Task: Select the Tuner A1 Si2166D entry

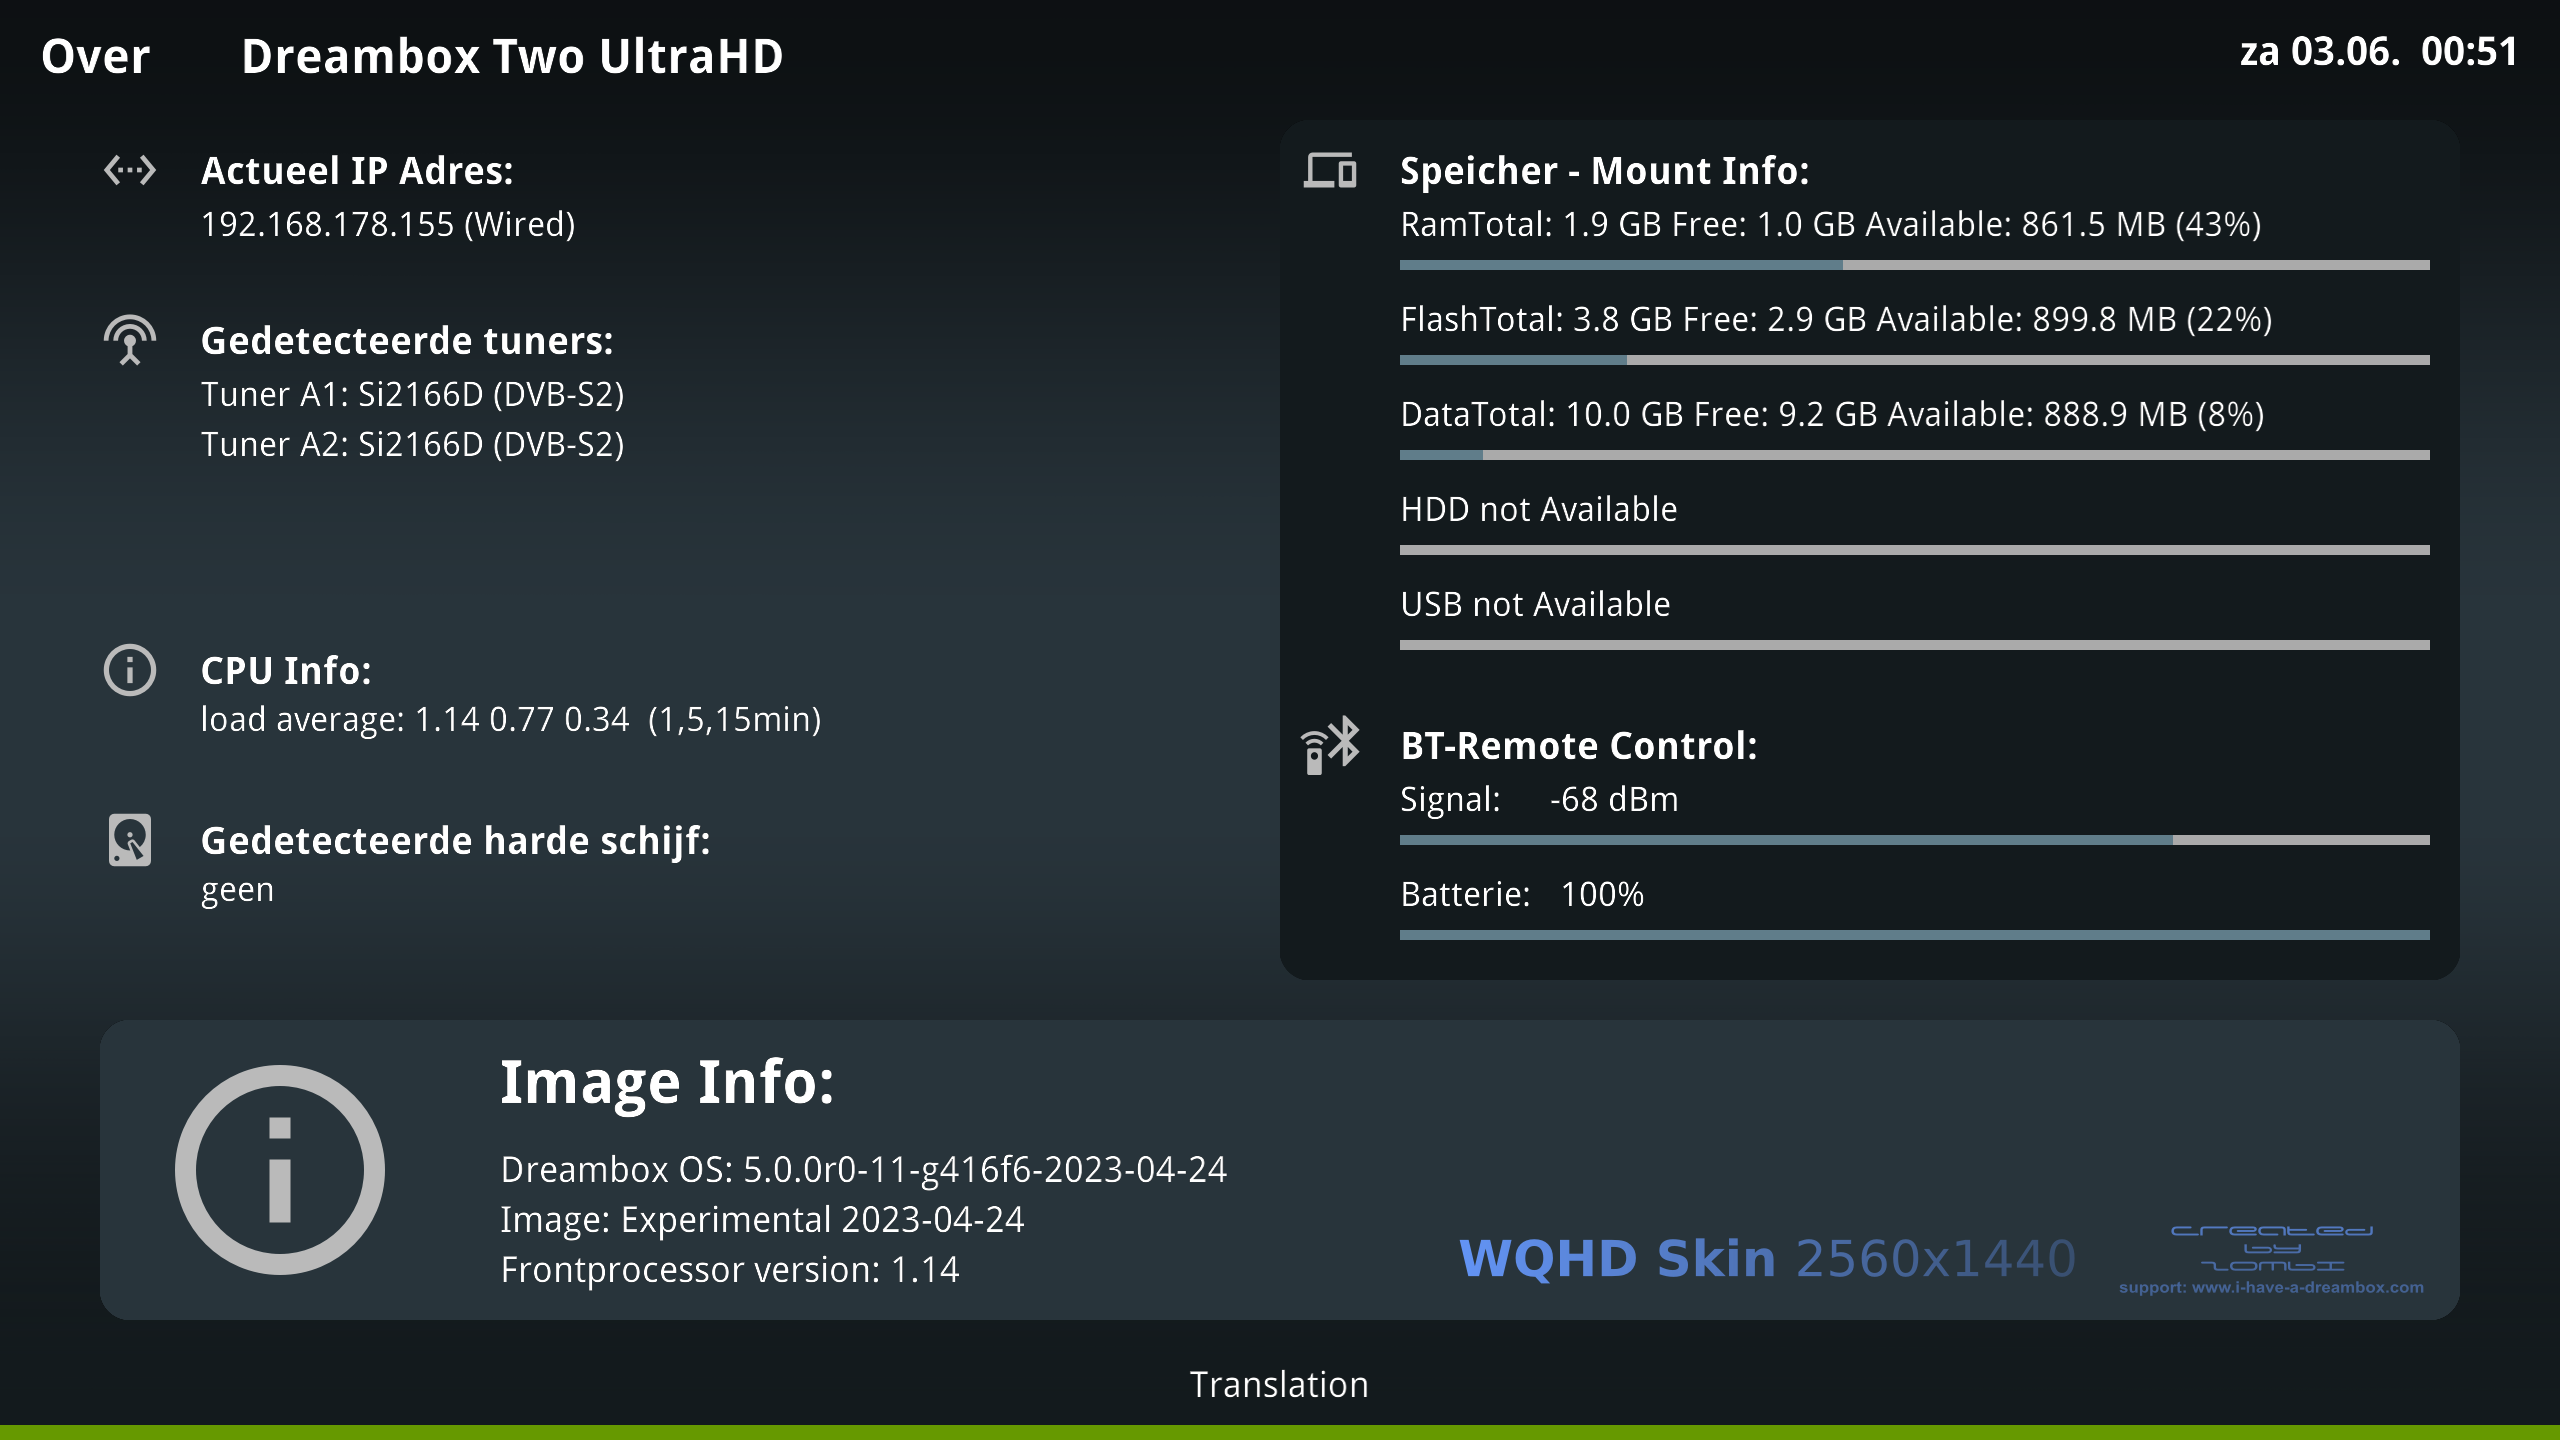Action: click(412, 395)
